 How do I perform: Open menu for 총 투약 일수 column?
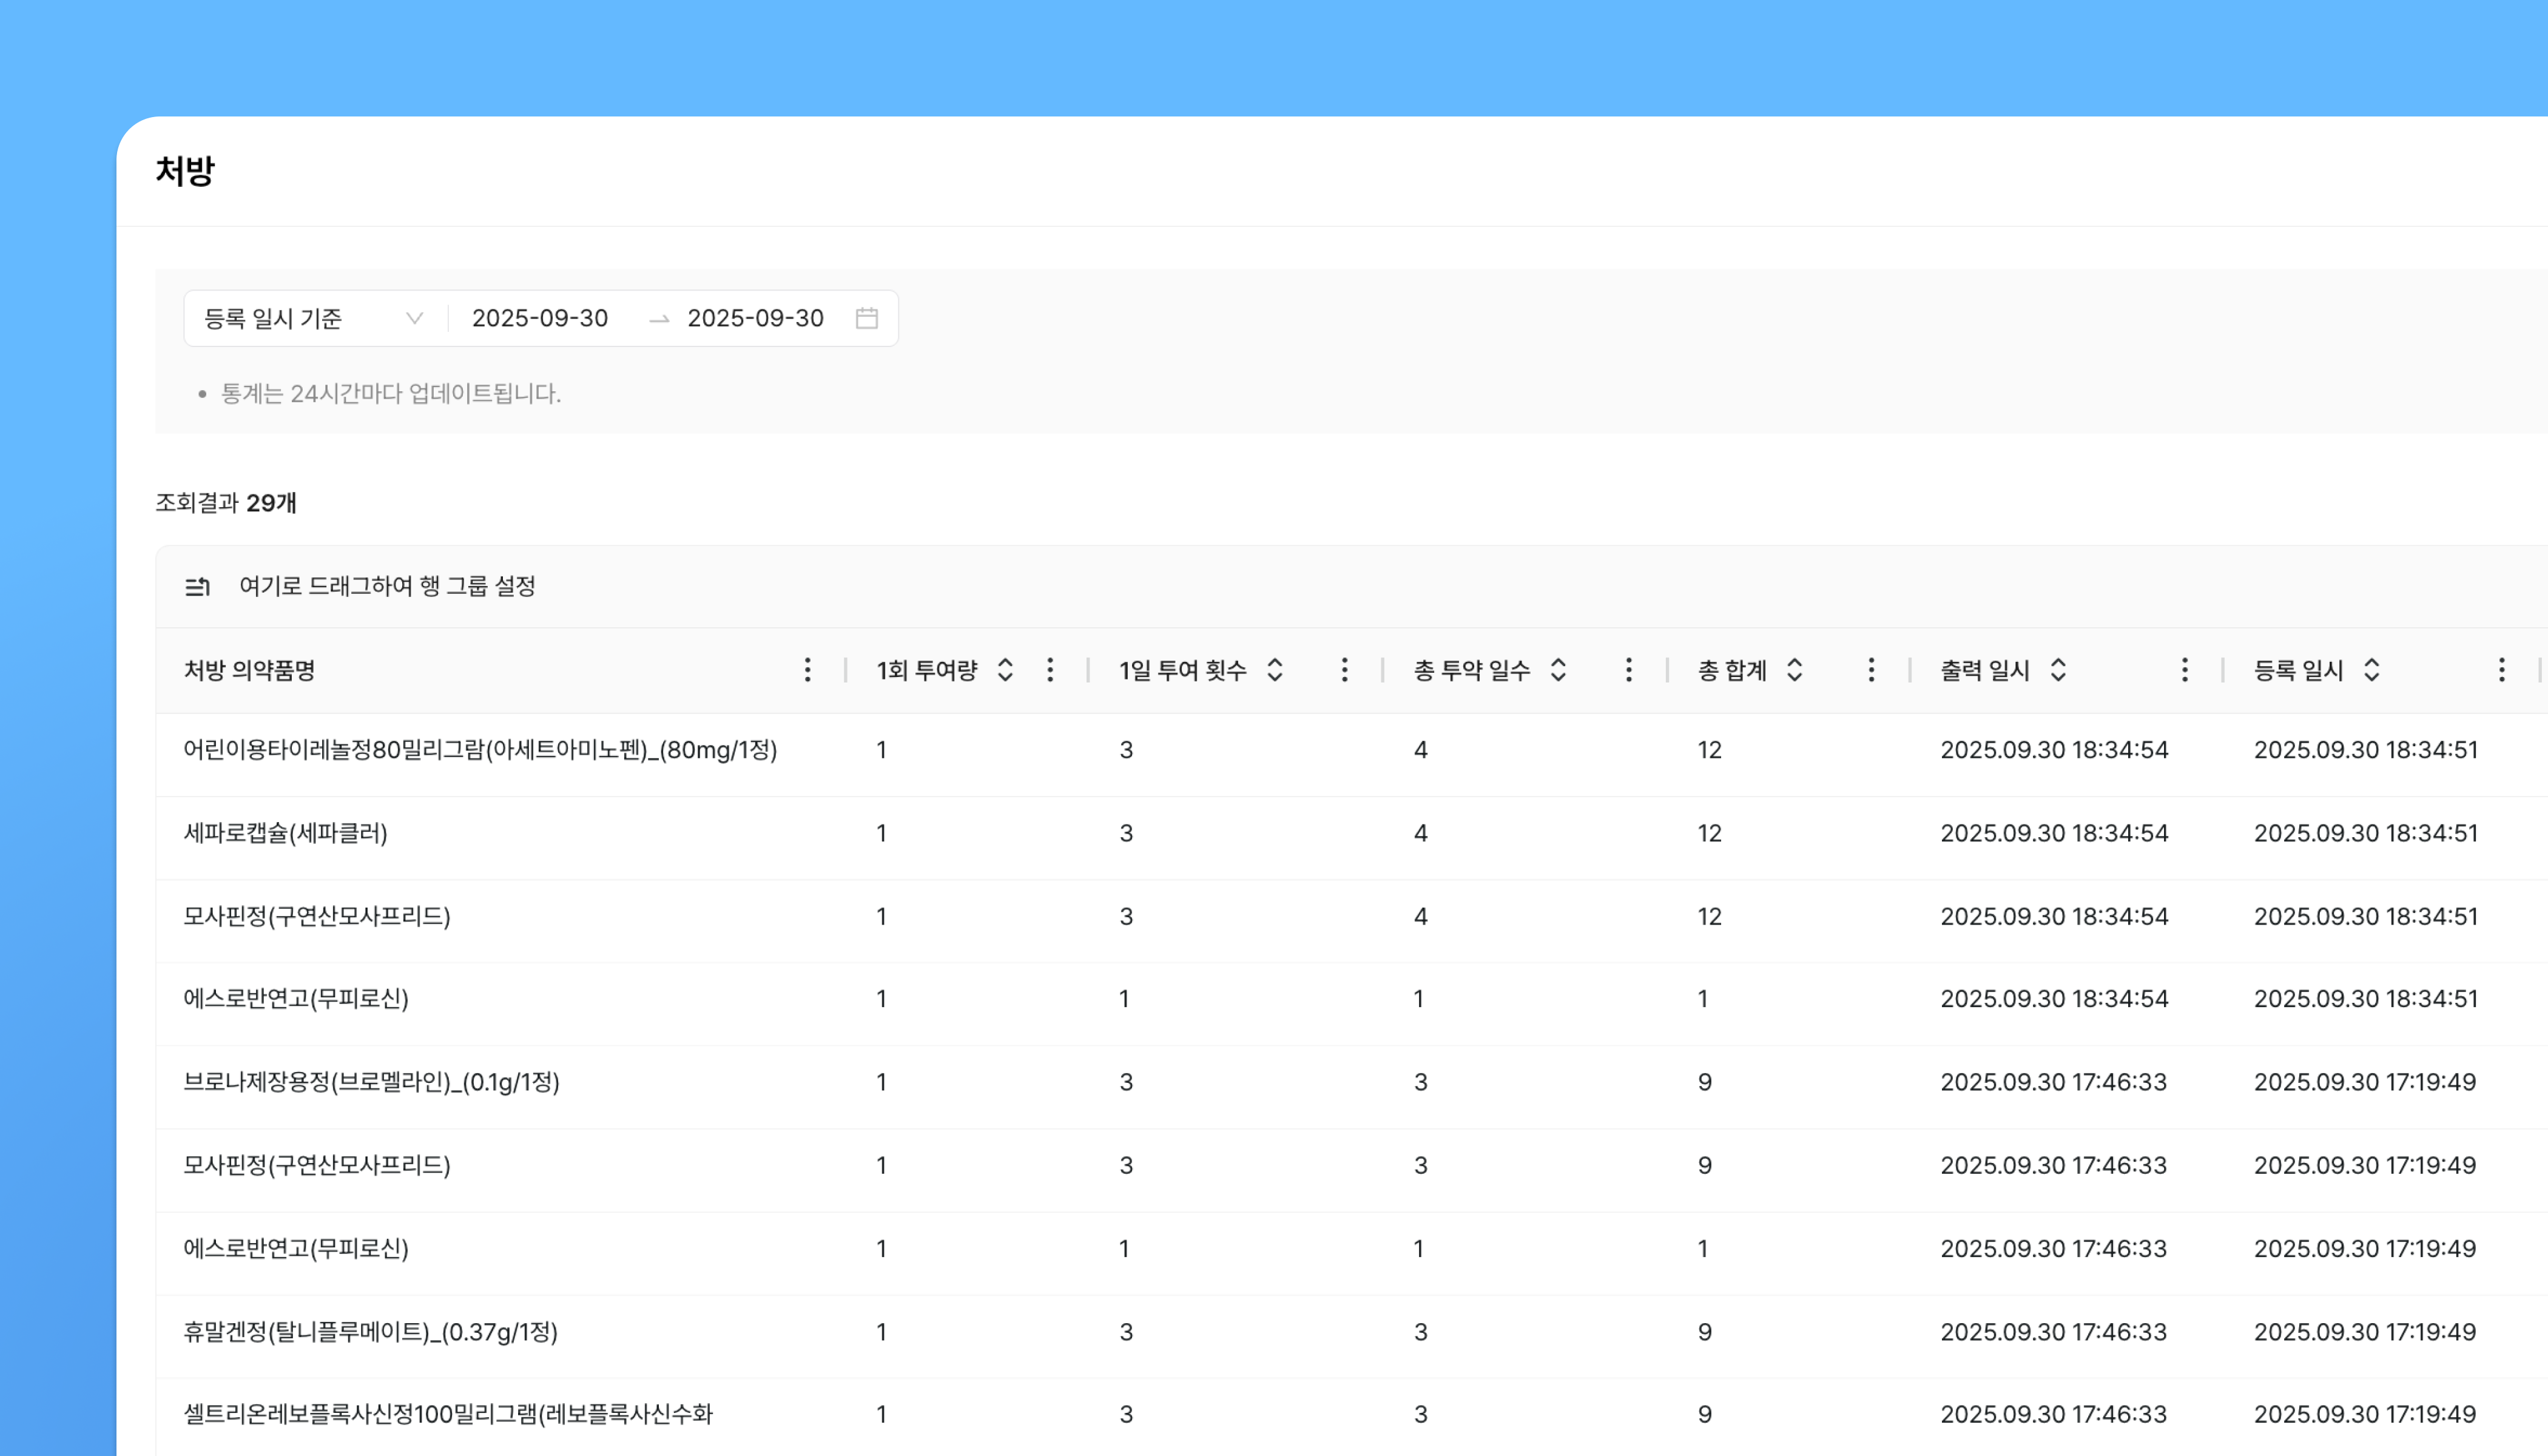[1628, 670]
